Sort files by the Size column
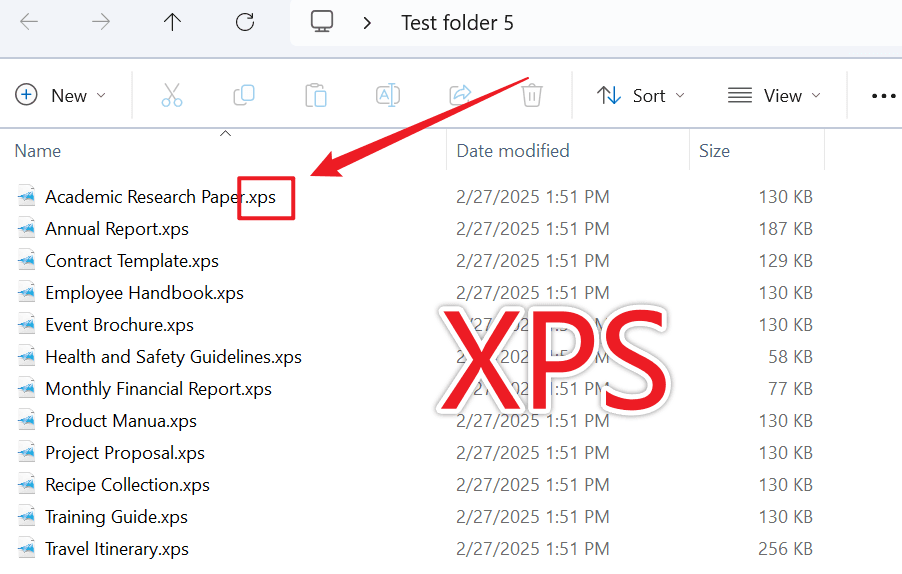902x574 pixels. [x=714, y=151]
